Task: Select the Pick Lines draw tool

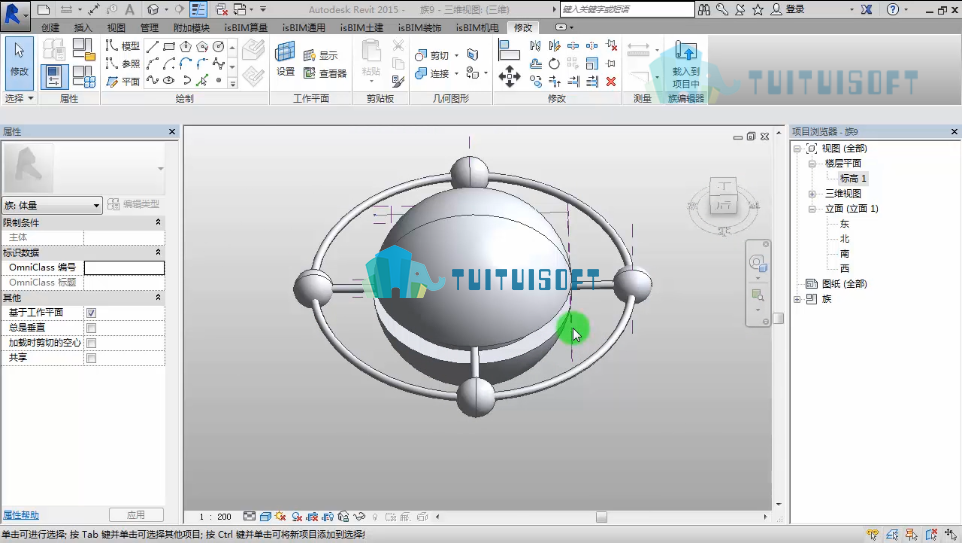Action: (202, 80)
